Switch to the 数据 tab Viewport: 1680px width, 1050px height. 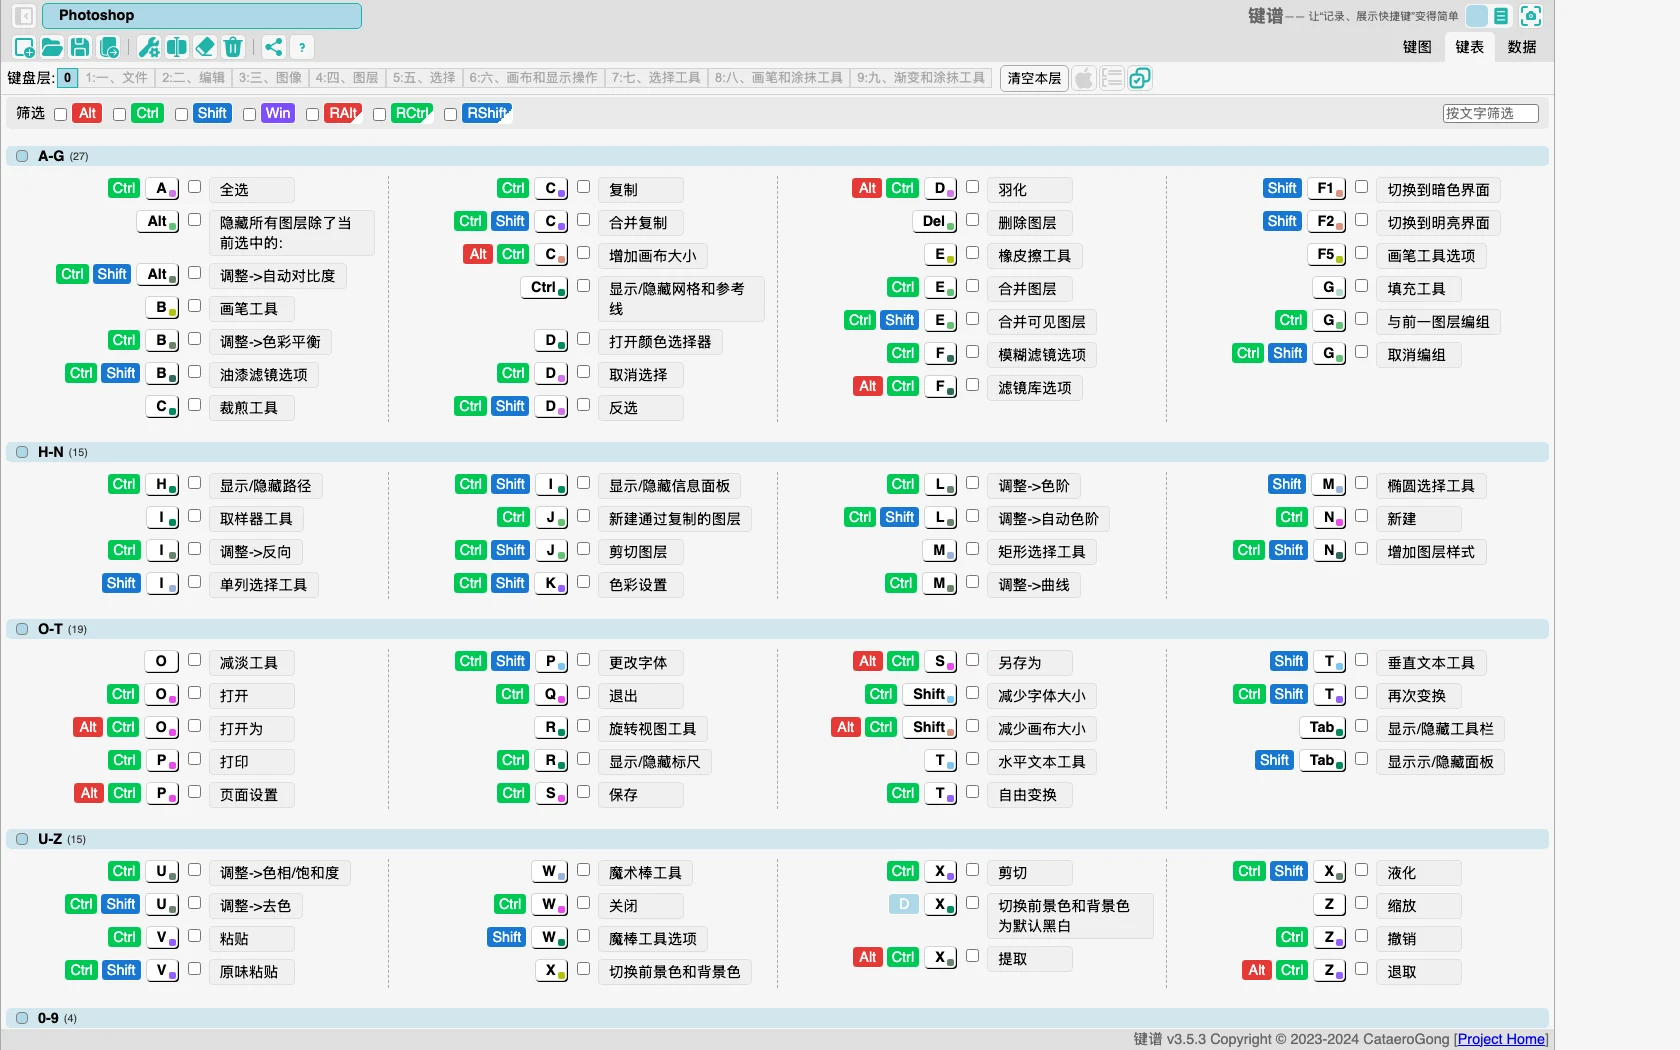click(x=1522, y=47)
